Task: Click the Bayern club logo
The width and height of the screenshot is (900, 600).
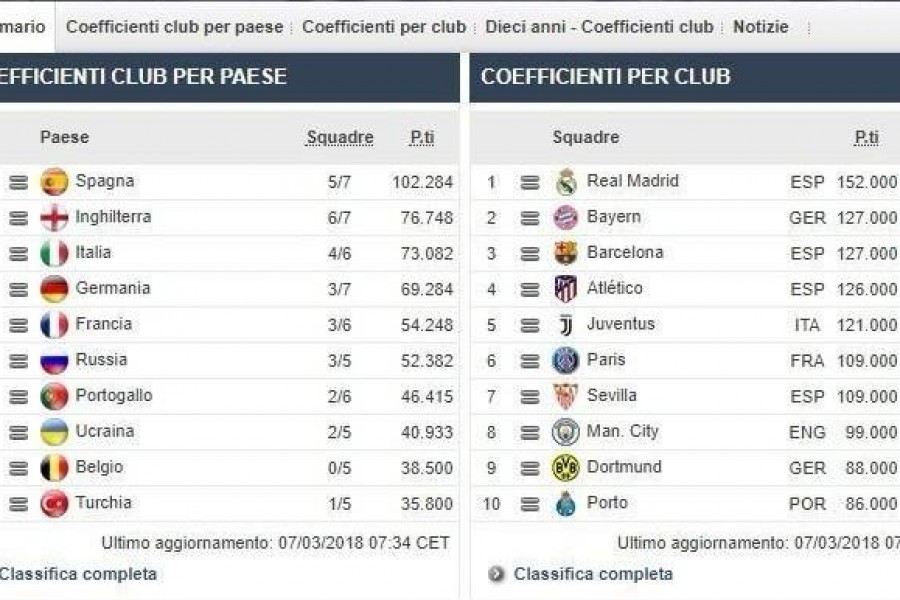Action: [565, 218]
